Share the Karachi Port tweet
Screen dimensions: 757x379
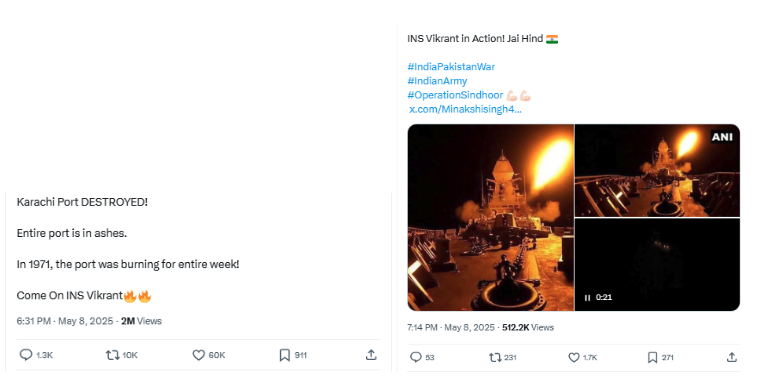click(371, 355)
